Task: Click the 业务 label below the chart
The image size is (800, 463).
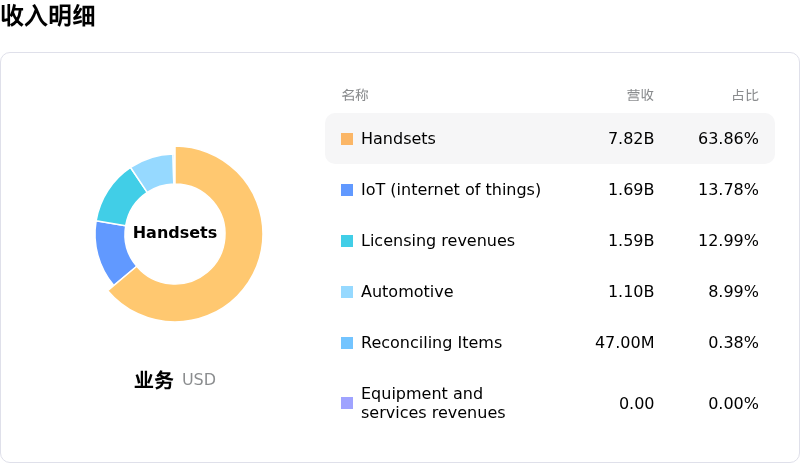Action: click(154, 380)
